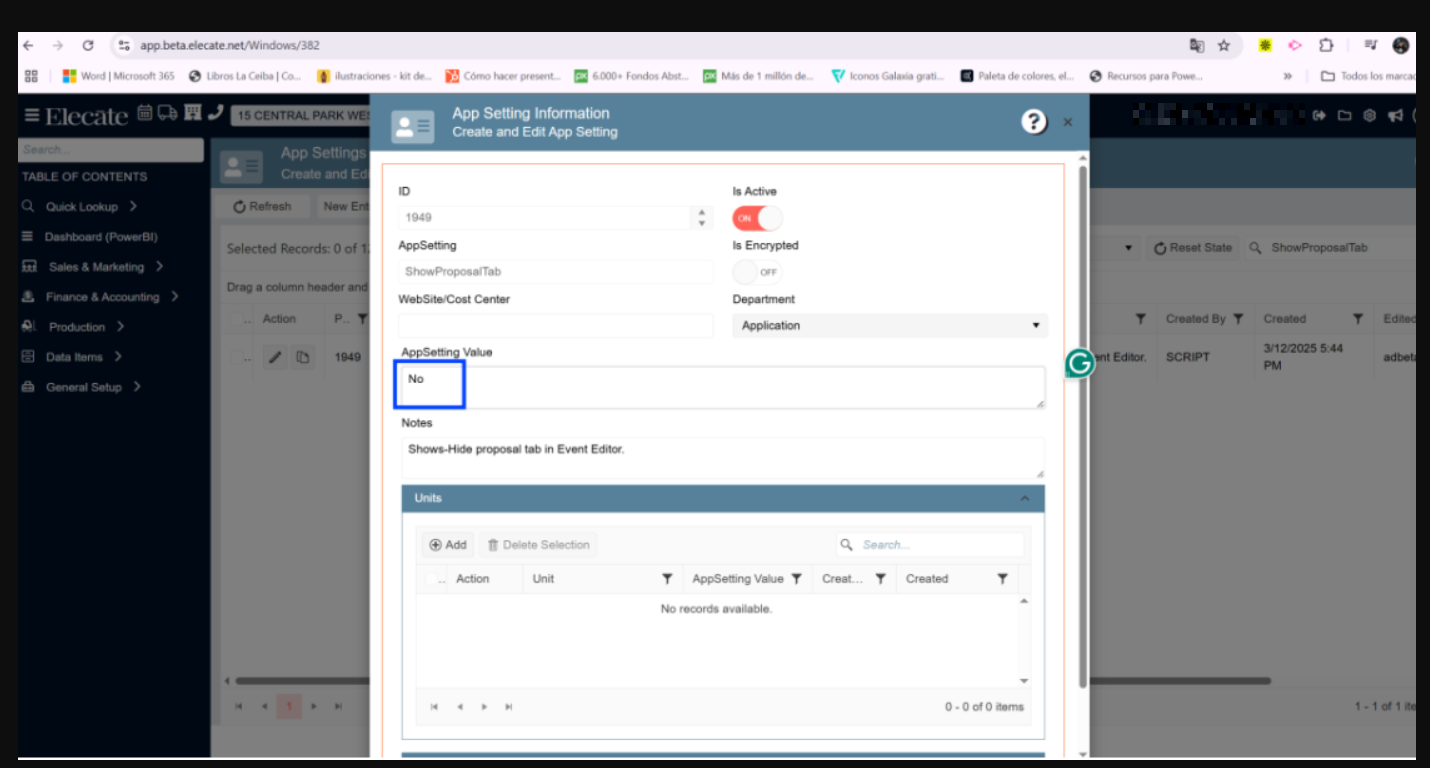Viewport: 1430px width, 768px height.
Task: Click the Reset State button
Action: click(x=1193, y=248)
